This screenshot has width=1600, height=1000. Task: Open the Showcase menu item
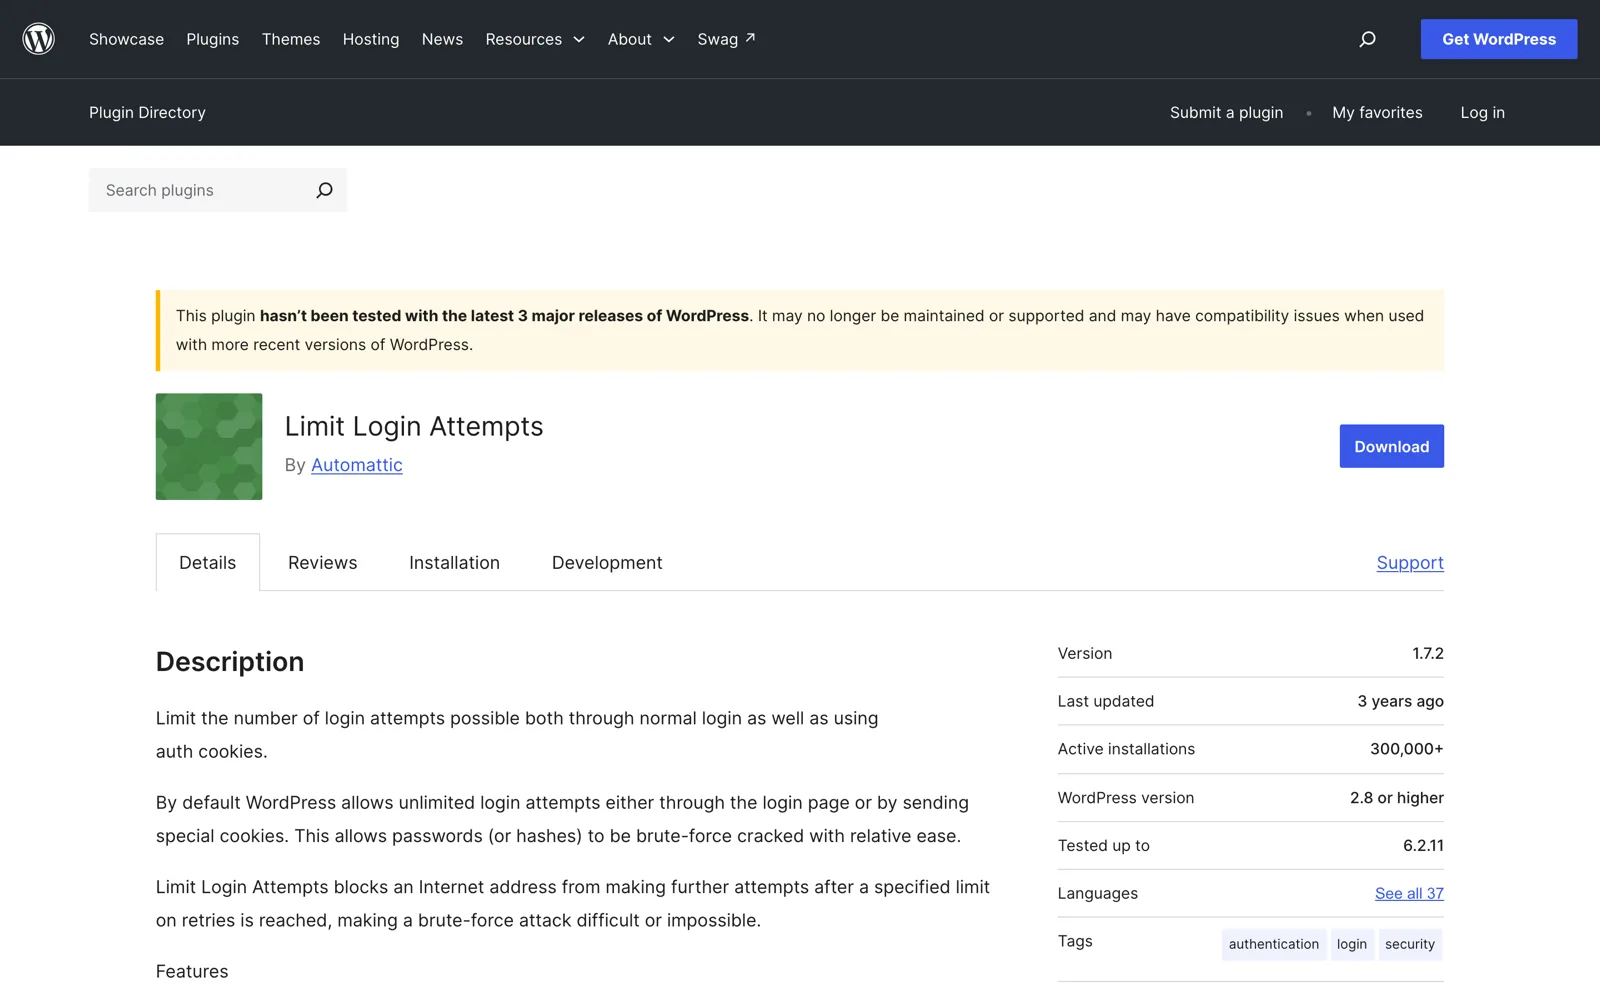126,39
